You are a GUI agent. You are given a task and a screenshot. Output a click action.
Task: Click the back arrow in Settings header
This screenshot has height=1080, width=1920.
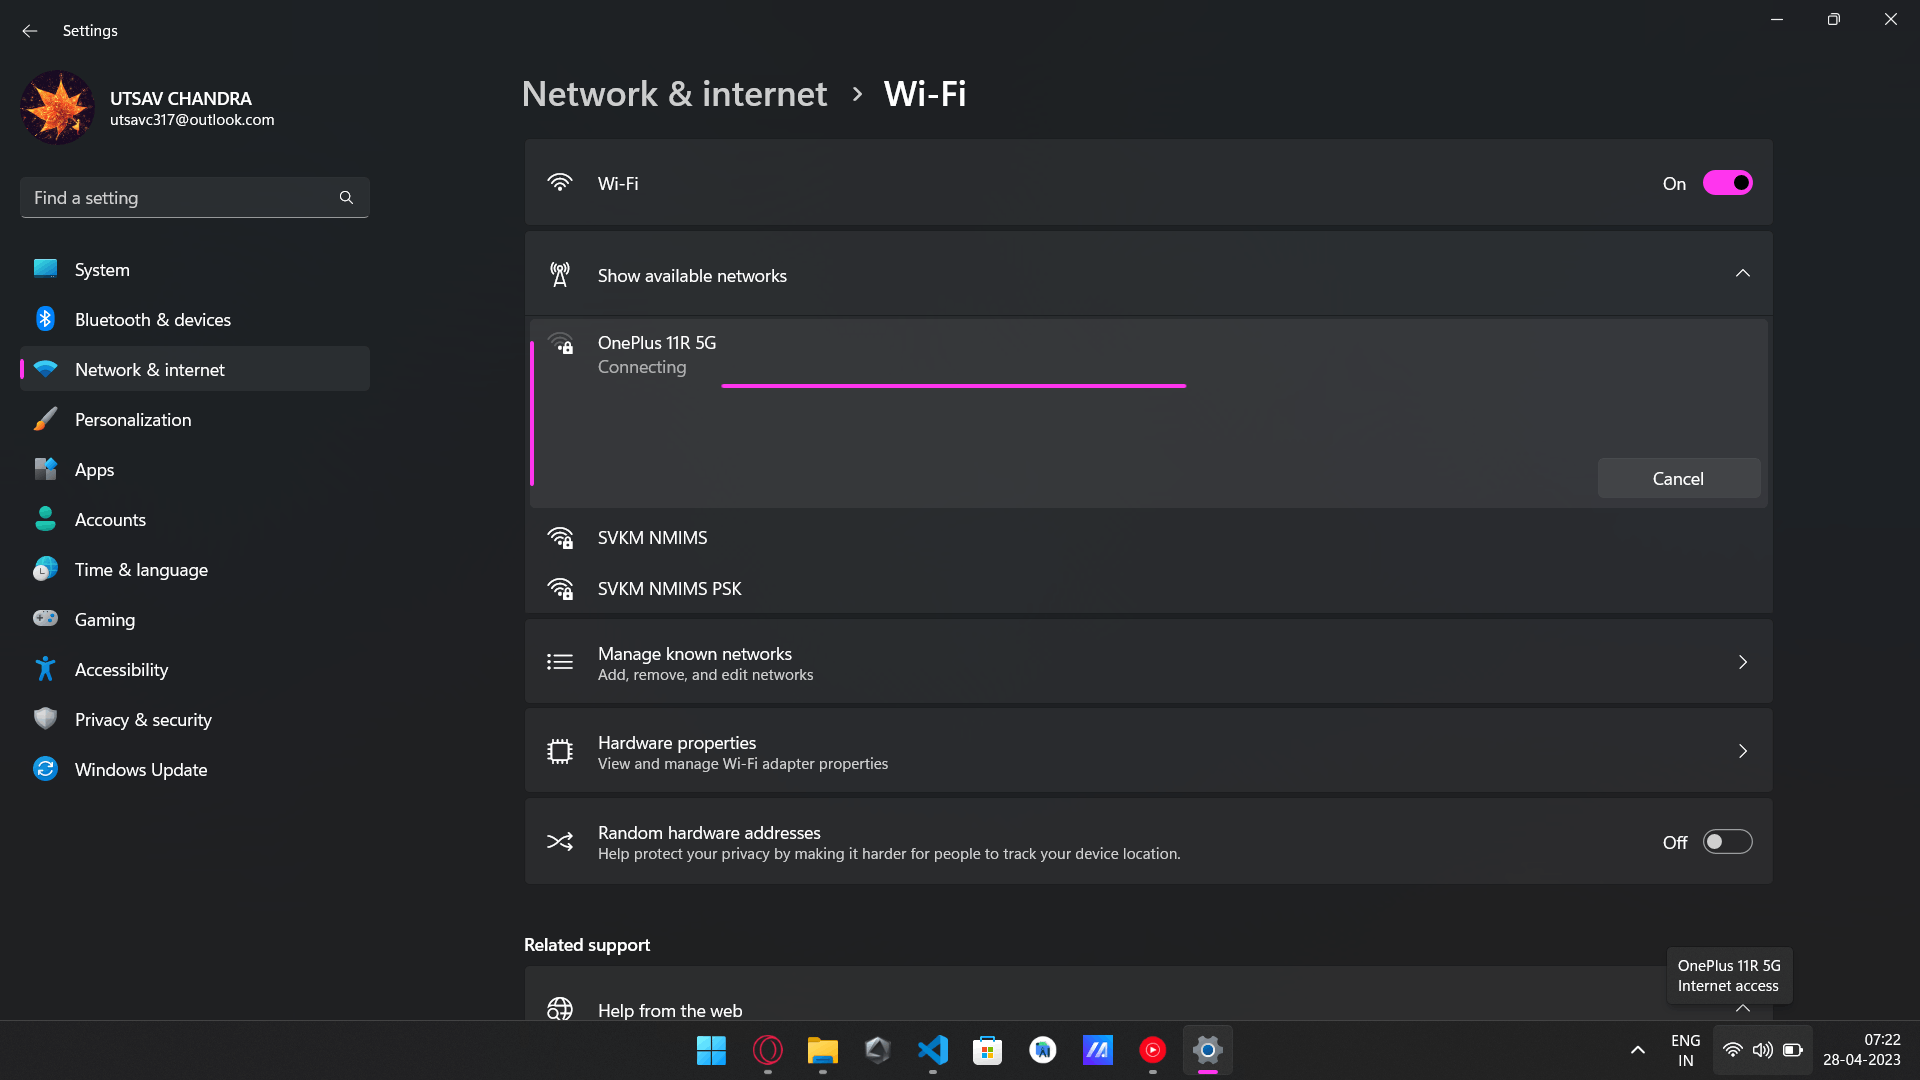coord(30,31)
